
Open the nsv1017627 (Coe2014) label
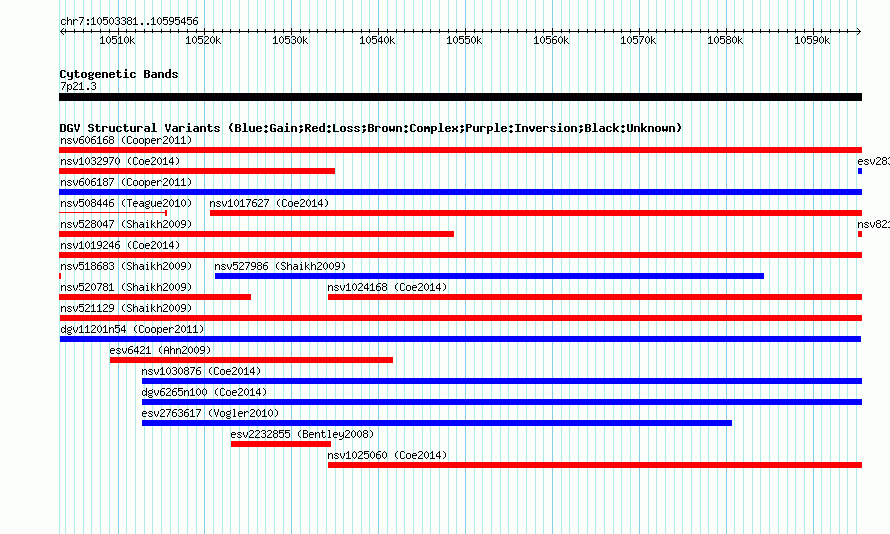pos(269,203)
